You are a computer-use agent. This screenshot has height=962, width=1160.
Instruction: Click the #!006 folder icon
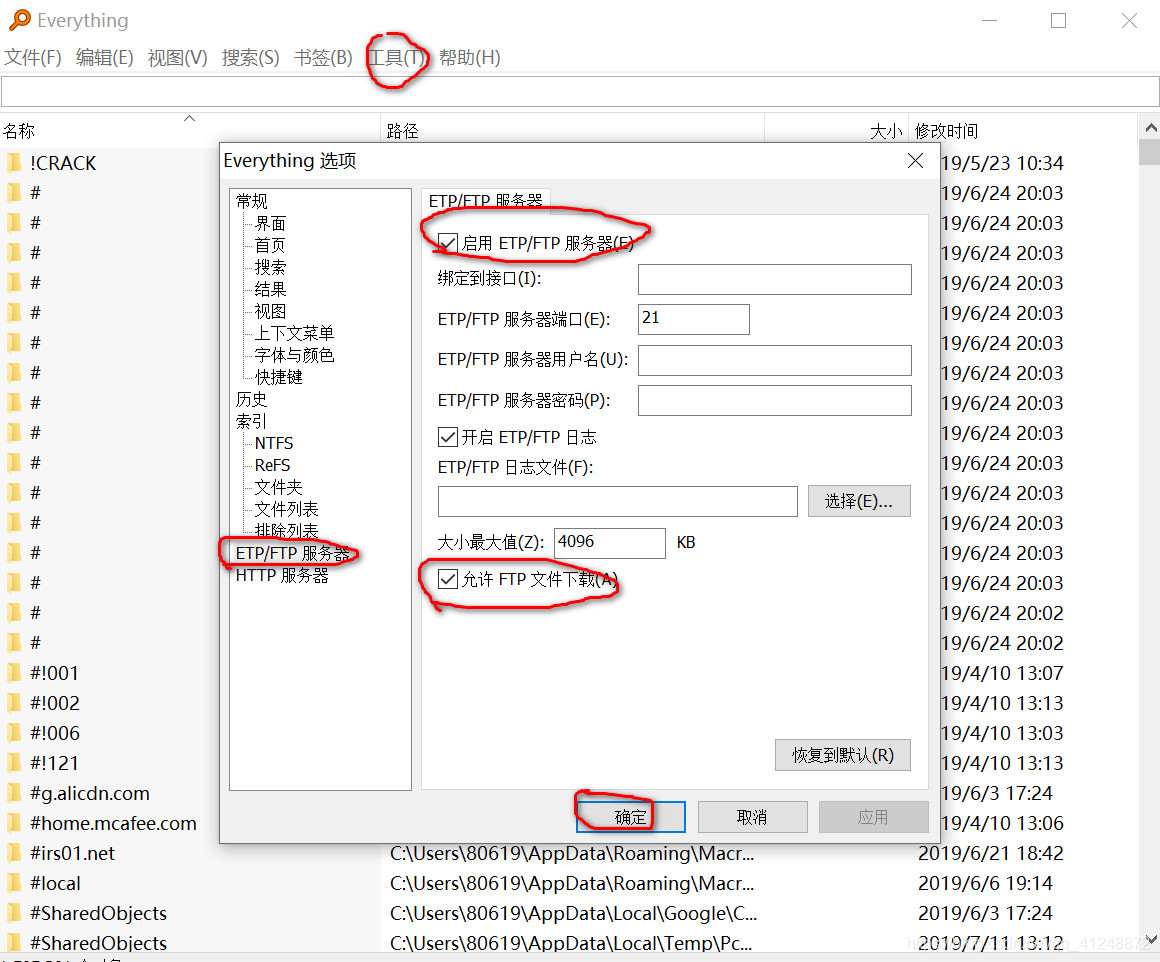pyautogui.click(x=14, y=733)
